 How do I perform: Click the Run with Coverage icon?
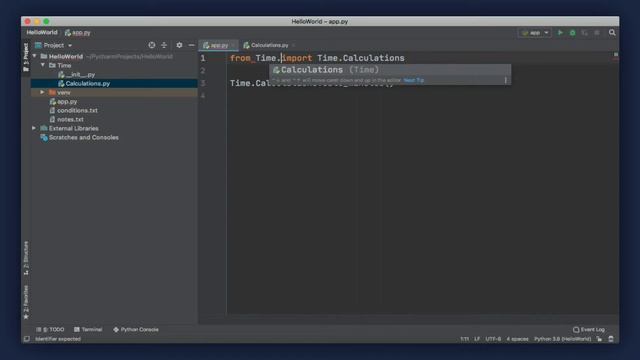584,33
